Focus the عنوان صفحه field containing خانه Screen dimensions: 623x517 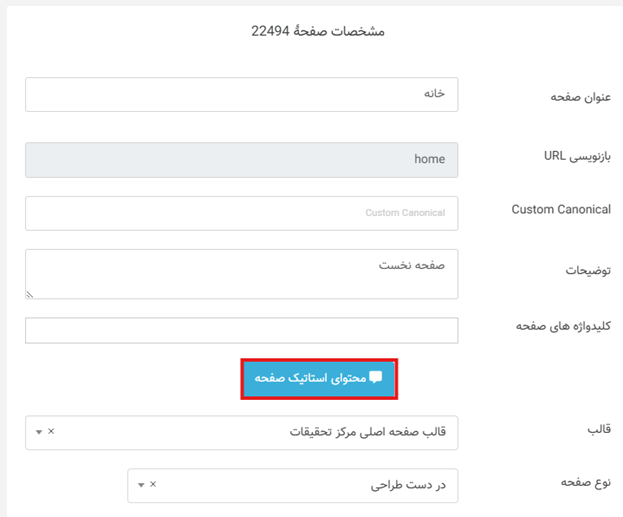pos(241,95)
